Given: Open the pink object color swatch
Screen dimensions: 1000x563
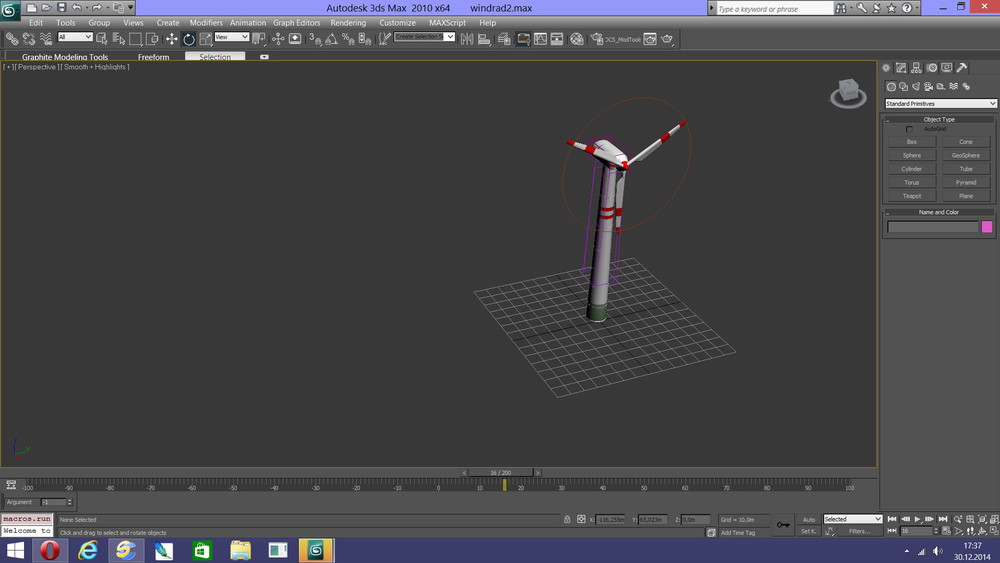Looking at the screenshot, I should pyautogui.click(x=987, y=227).
